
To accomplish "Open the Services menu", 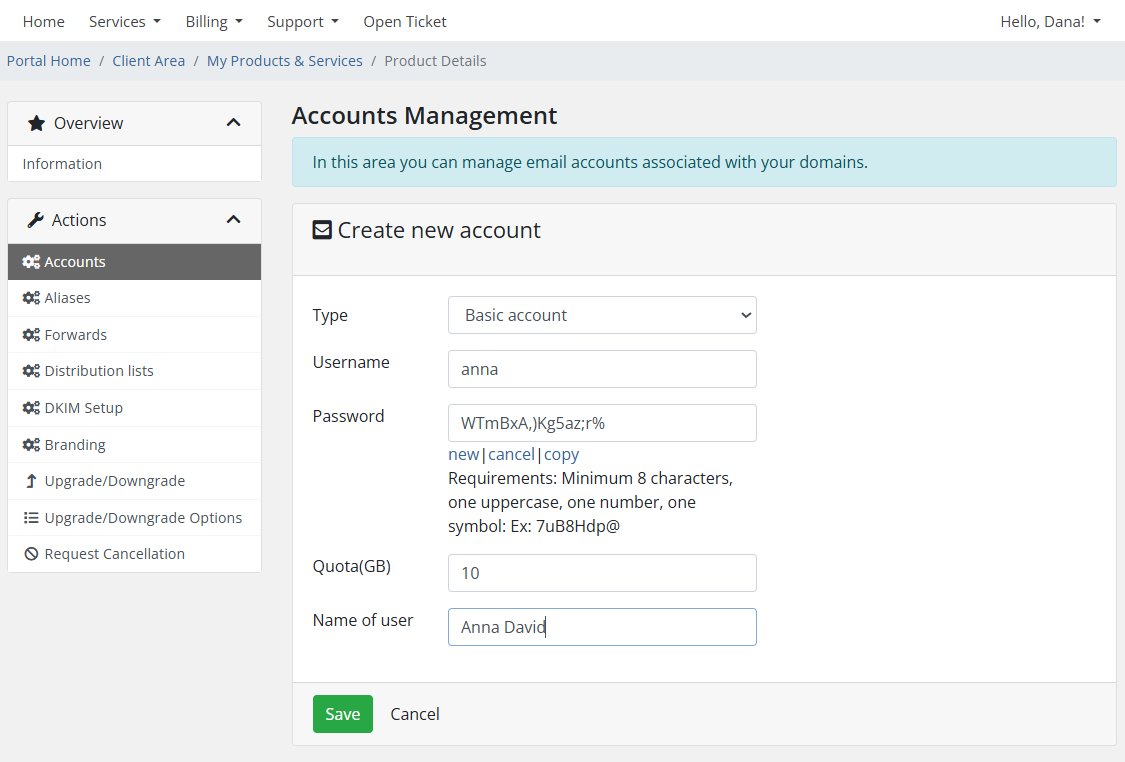I will [x=124, y=21].
